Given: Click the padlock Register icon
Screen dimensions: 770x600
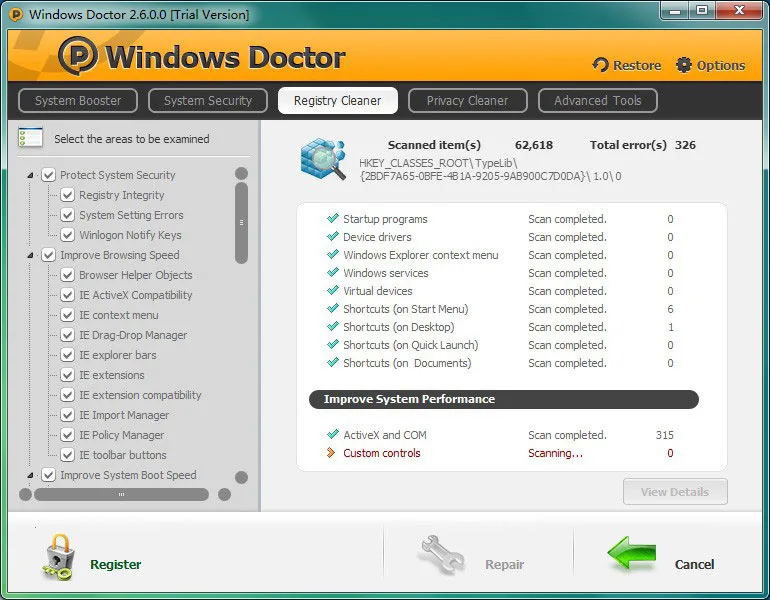Looking at the screenshot, I should 58,557.
